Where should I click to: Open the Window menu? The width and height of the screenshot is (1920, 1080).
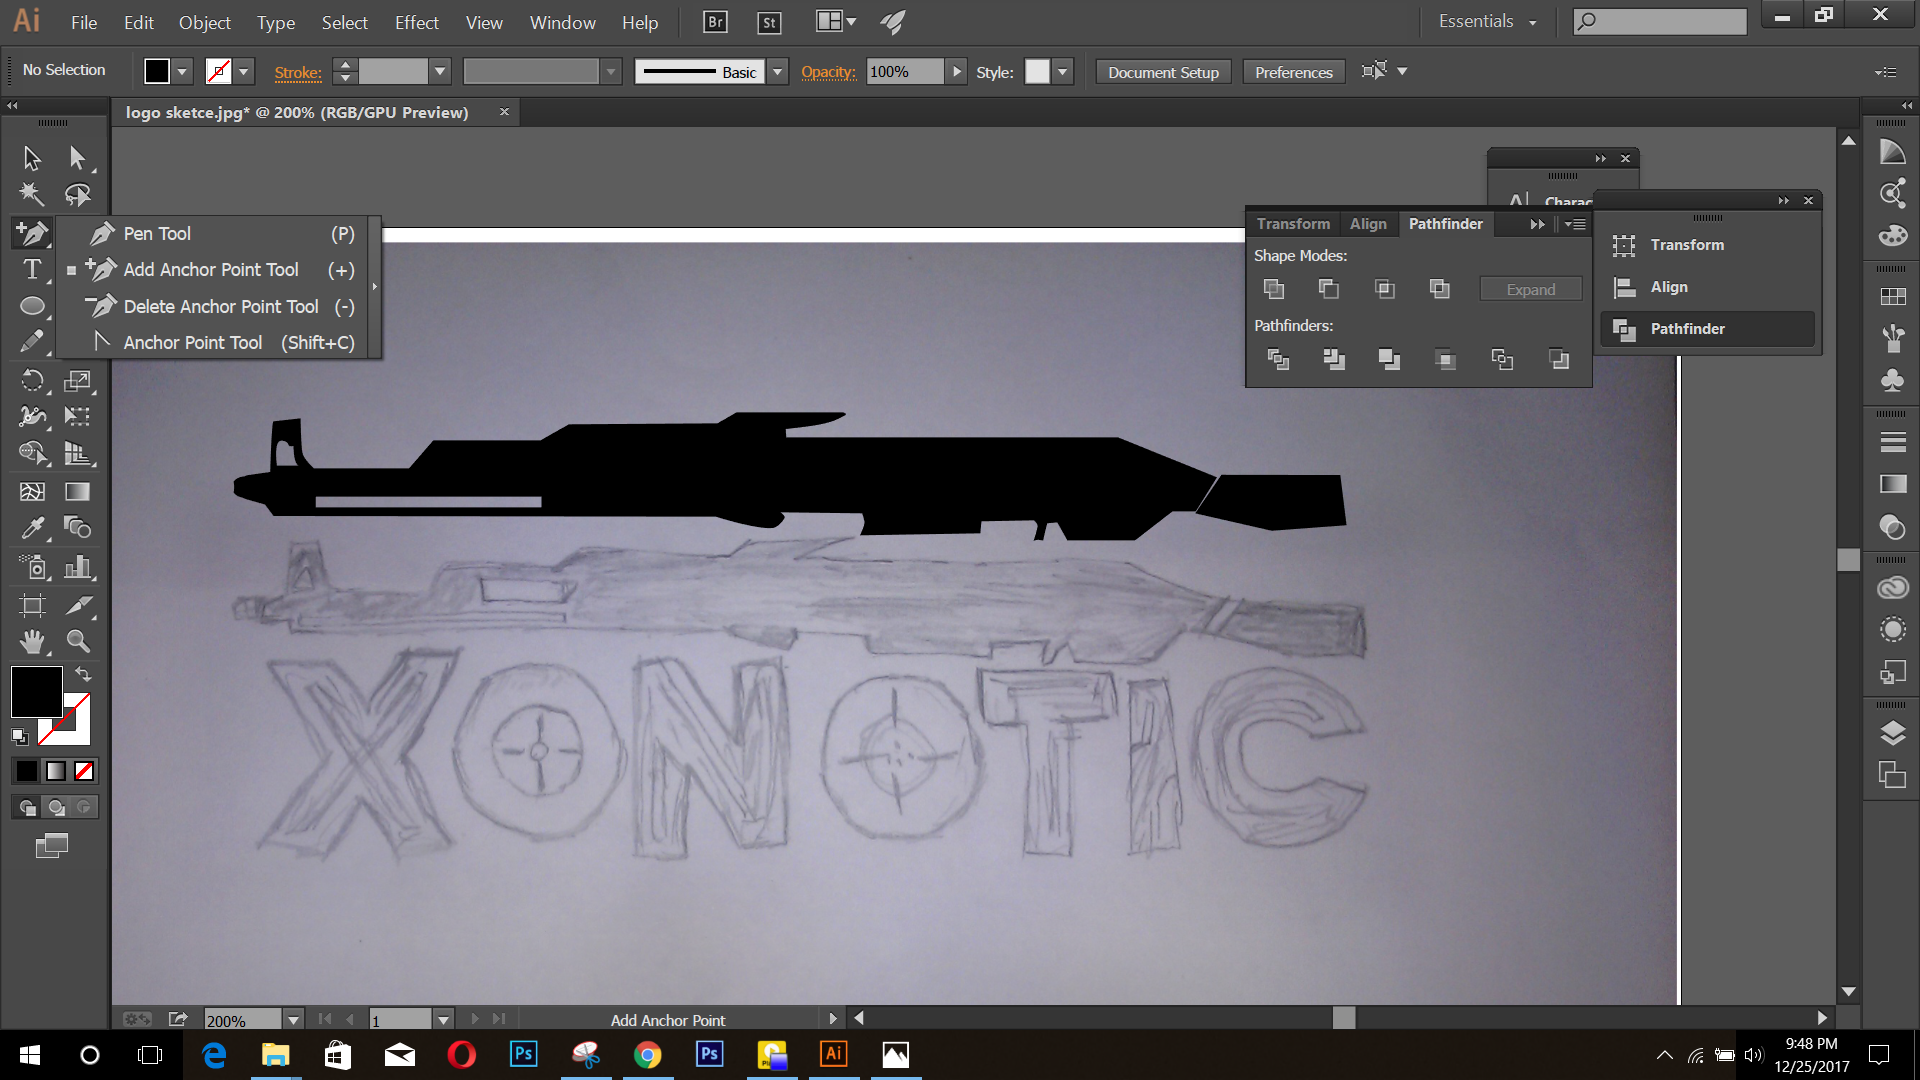click(562, 22)
